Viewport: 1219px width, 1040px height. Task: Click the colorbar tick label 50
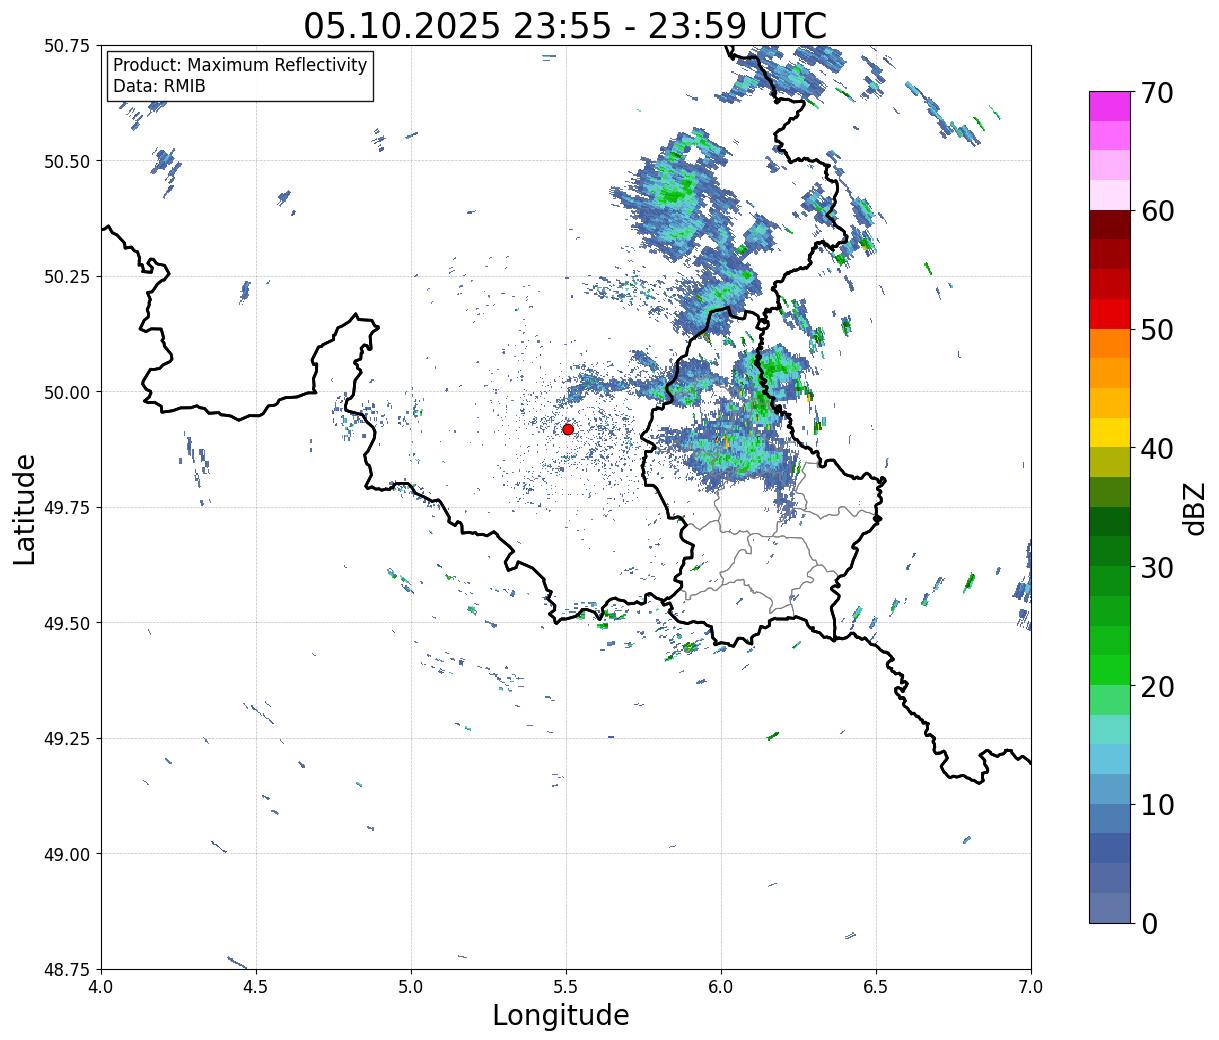pyautogui.click(x=1156, y=330)
